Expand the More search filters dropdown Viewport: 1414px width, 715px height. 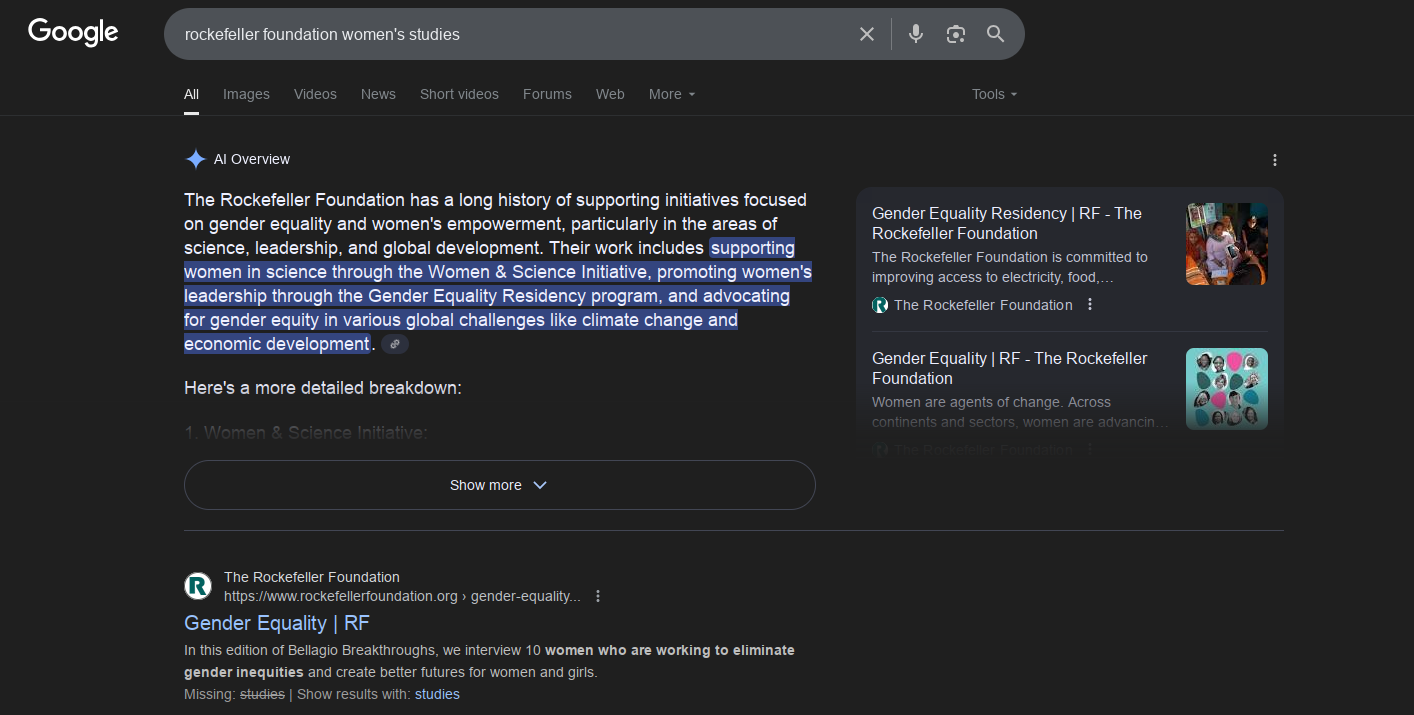coord(672,94)
